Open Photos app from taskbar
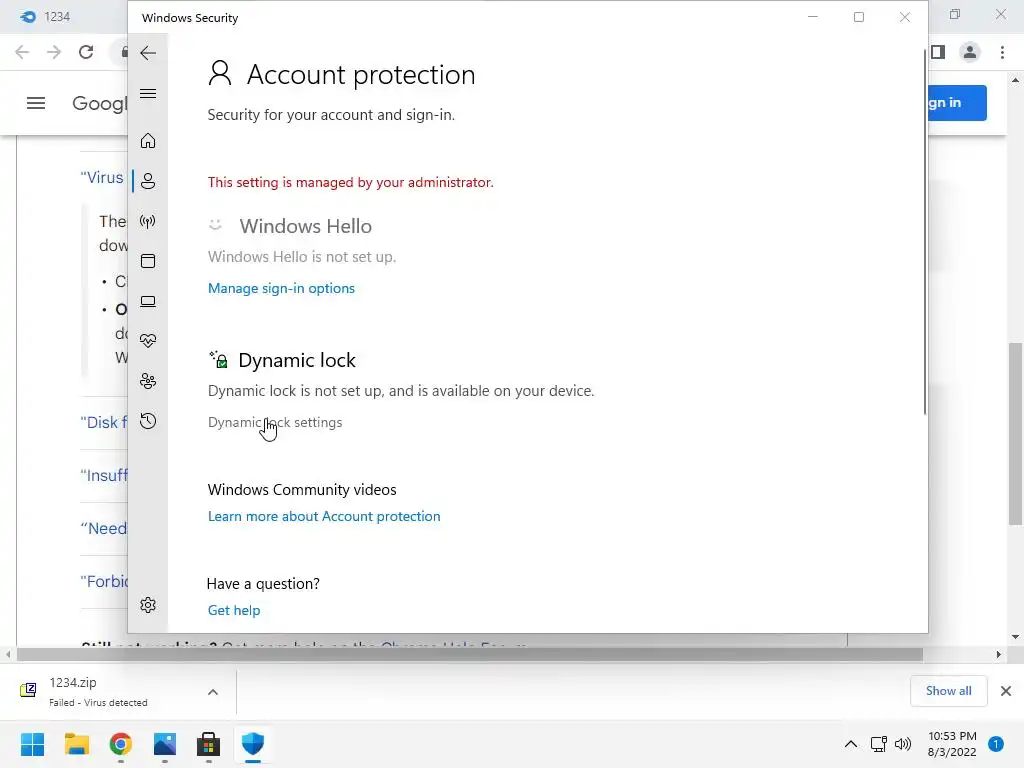 [x=165, y=744]
